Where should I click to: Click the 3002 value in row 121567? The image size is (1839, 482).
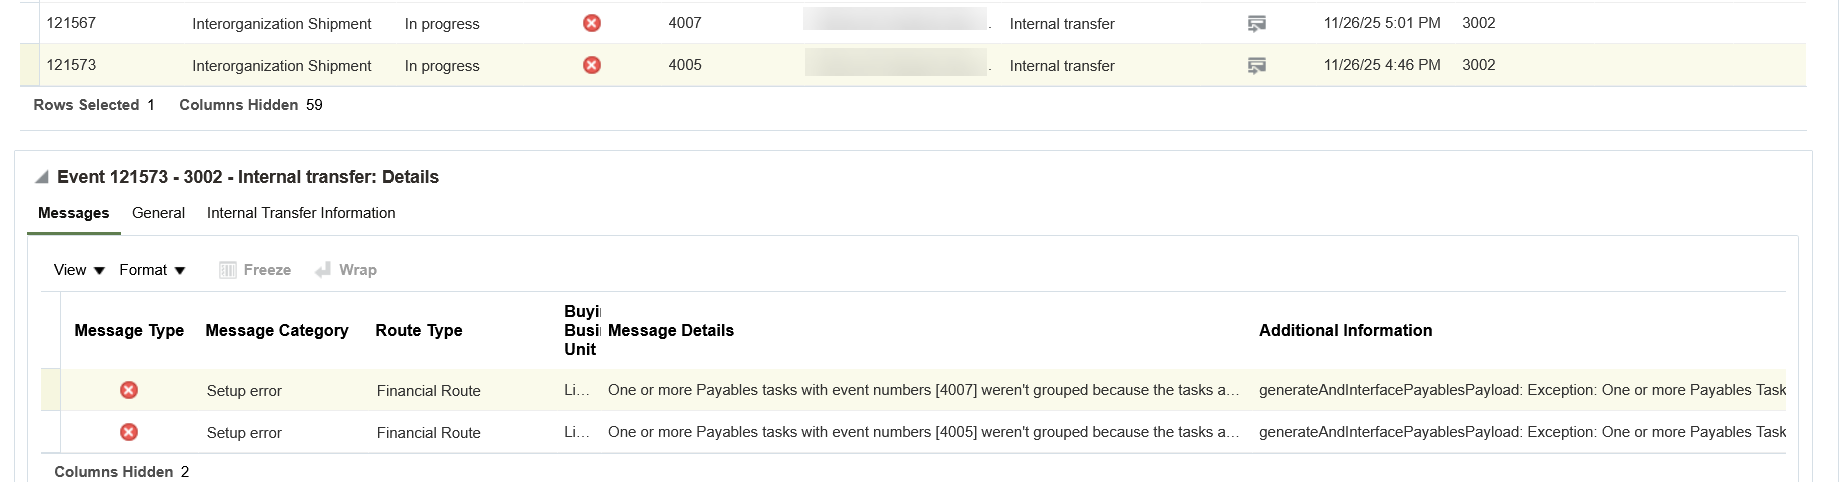coord(1479,23)
